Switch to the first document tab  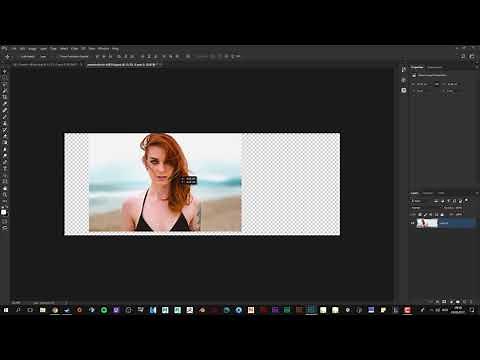coord(45,65)
